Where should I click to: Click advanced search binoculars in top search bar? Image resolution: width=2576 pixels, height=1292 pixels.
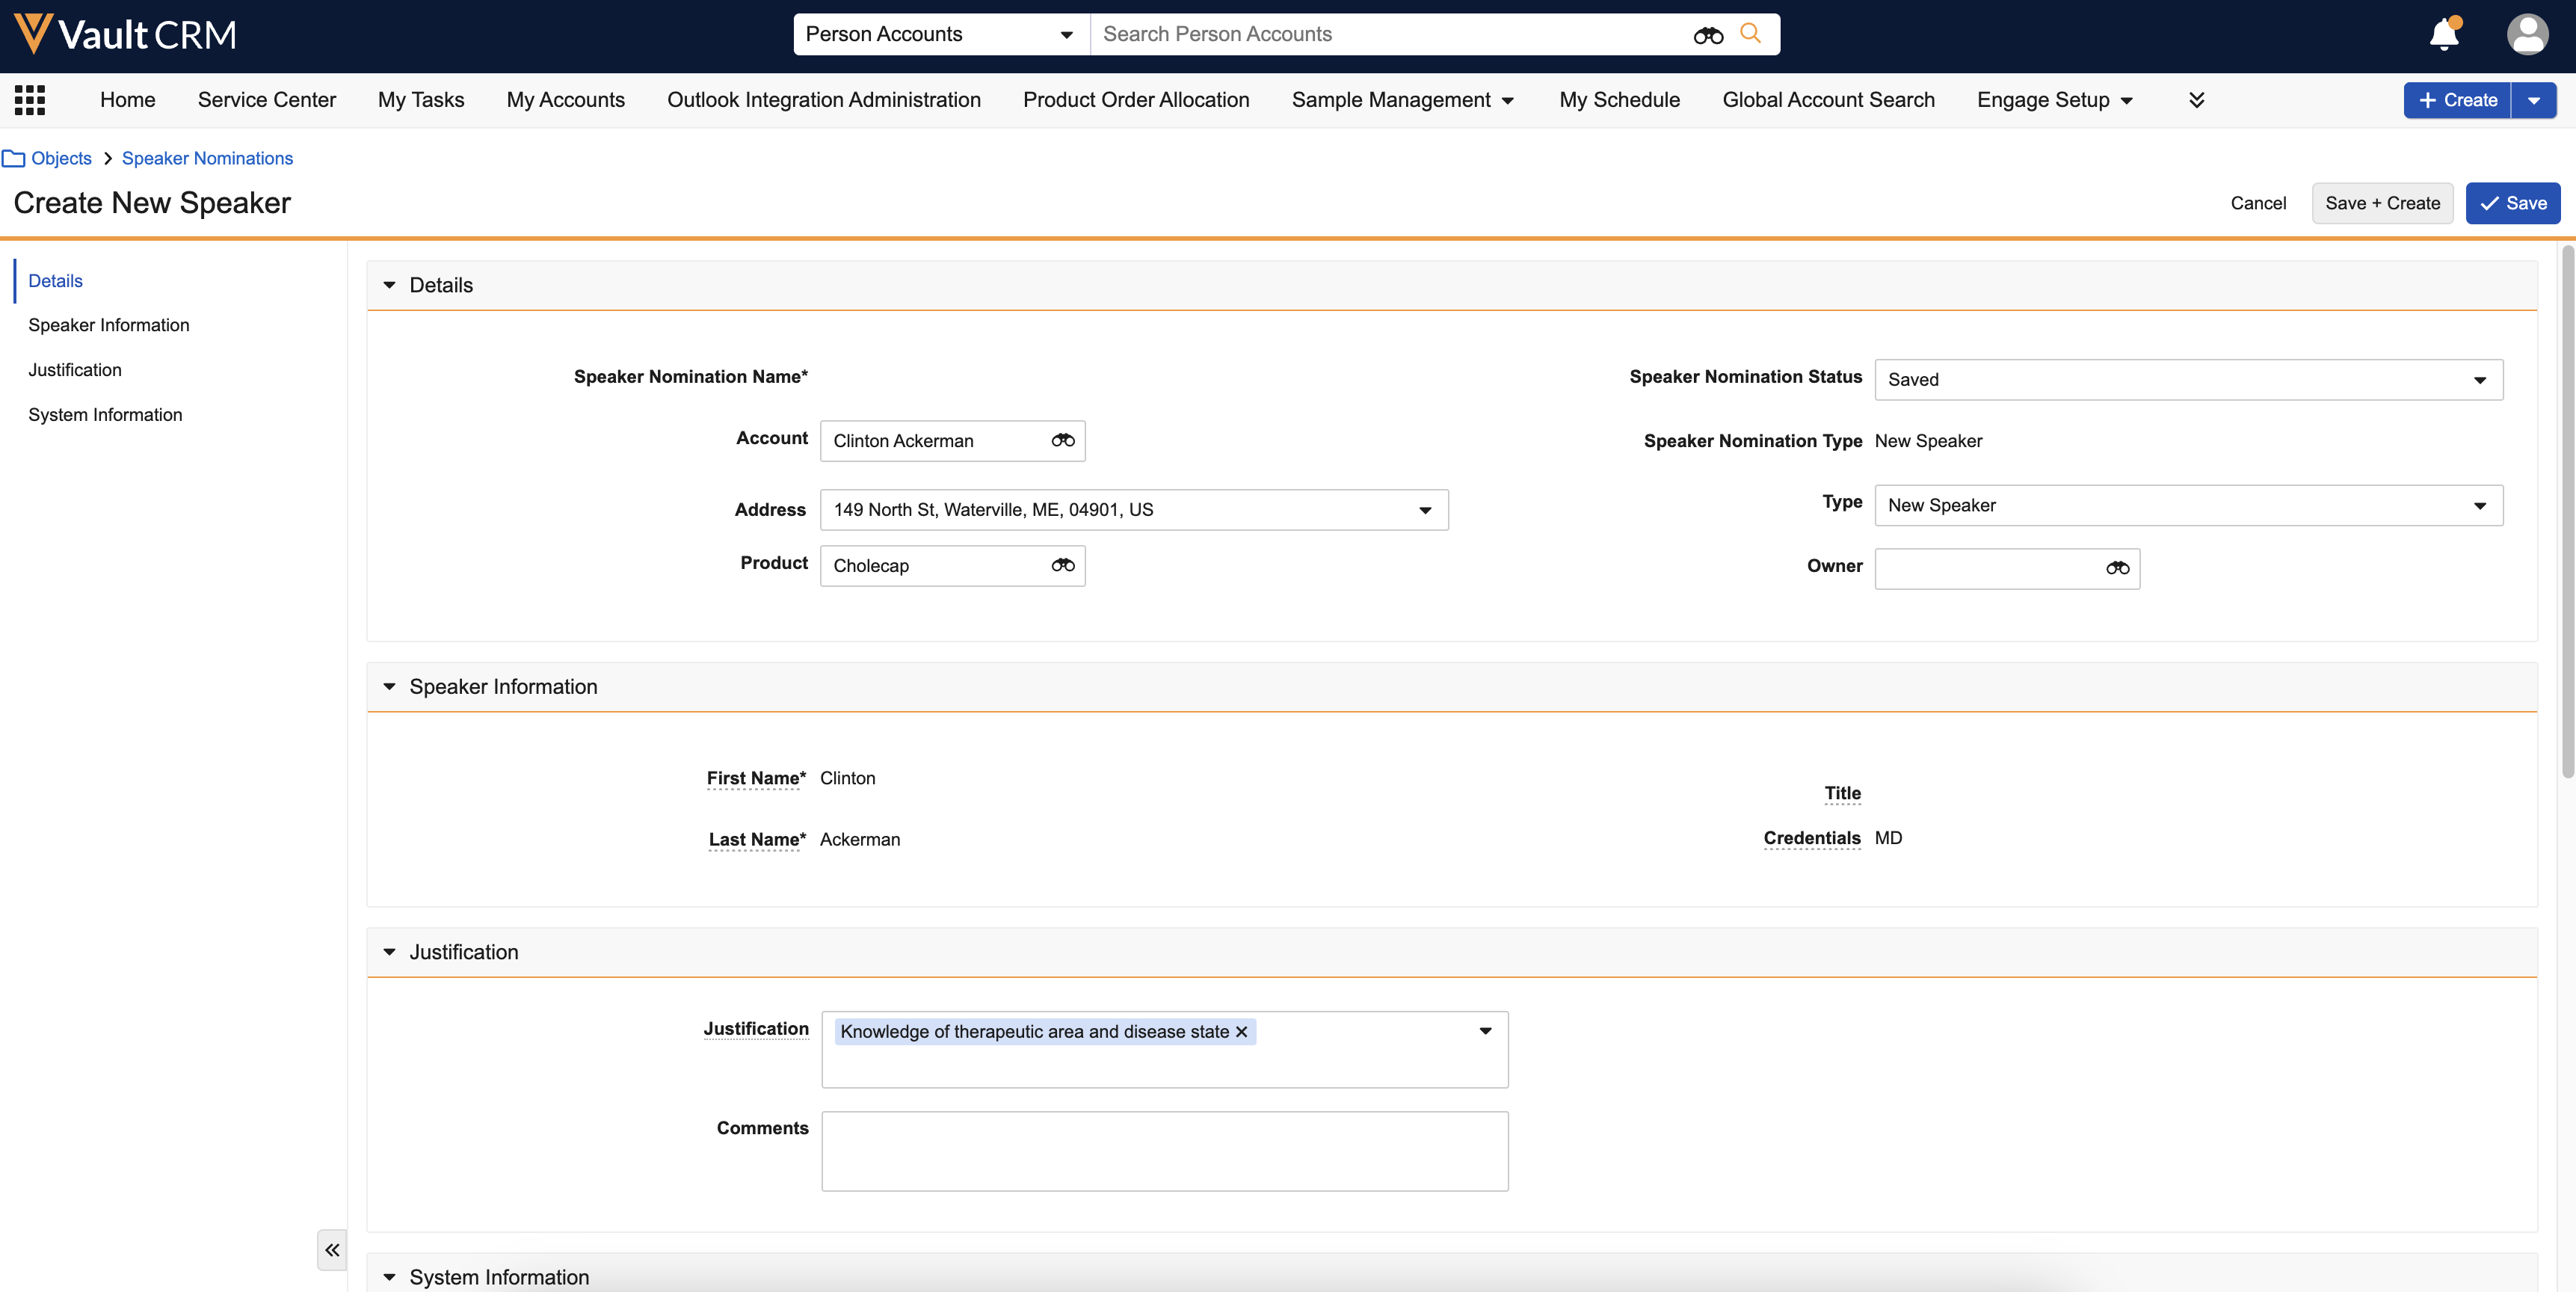click(x=1708, y=36)
